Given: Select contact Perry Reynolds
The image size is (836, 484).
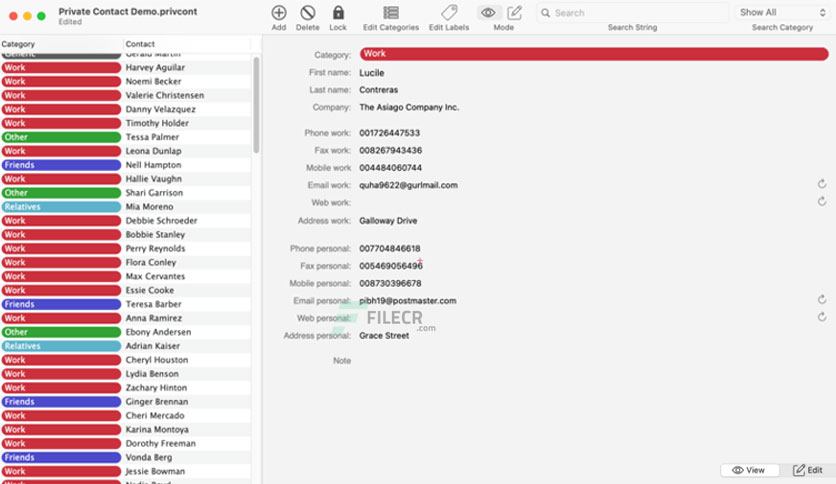Looking at the screenshot, I should (155, 248).
